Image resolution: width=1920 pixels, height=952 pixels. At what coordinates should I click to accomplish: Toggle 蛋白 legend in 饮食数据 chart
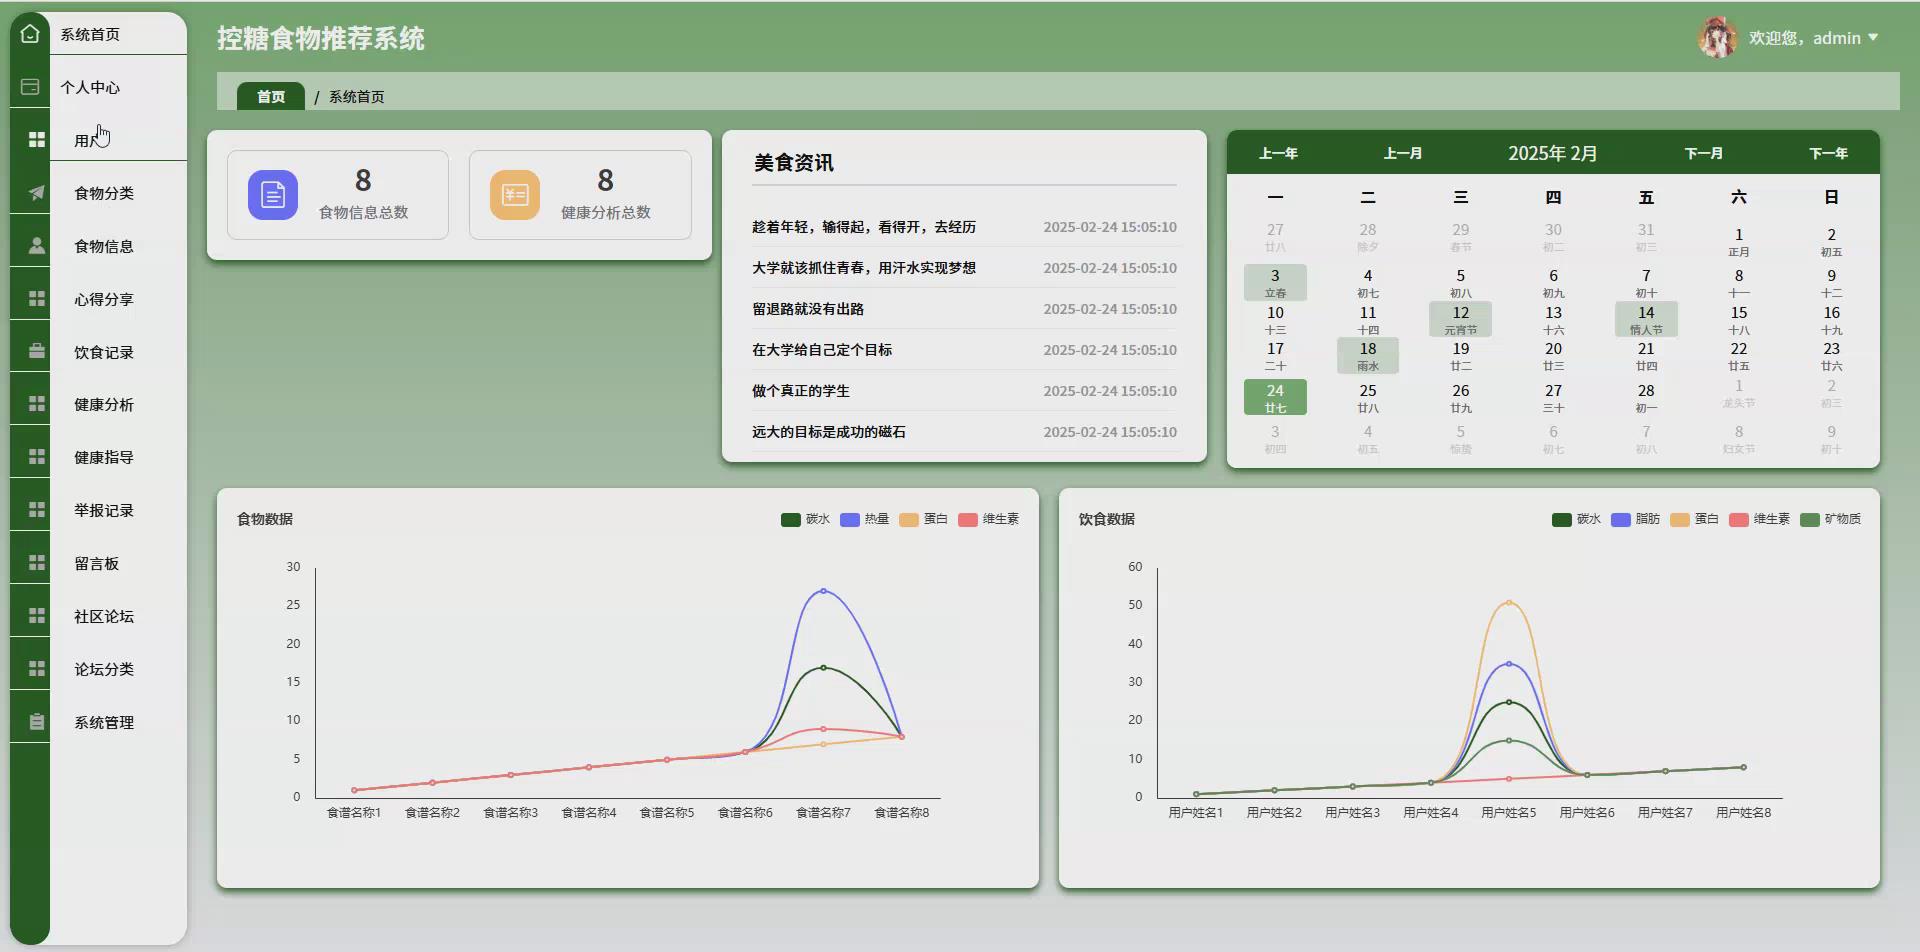pos(1694,519)
